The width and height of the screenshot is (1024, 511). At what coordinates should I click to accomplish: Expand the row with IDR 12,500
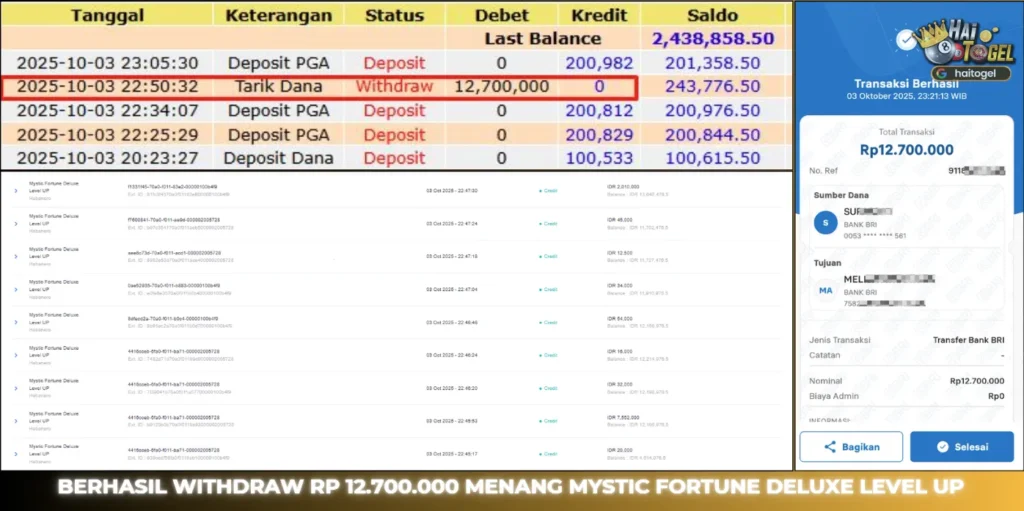pos(16,256)
